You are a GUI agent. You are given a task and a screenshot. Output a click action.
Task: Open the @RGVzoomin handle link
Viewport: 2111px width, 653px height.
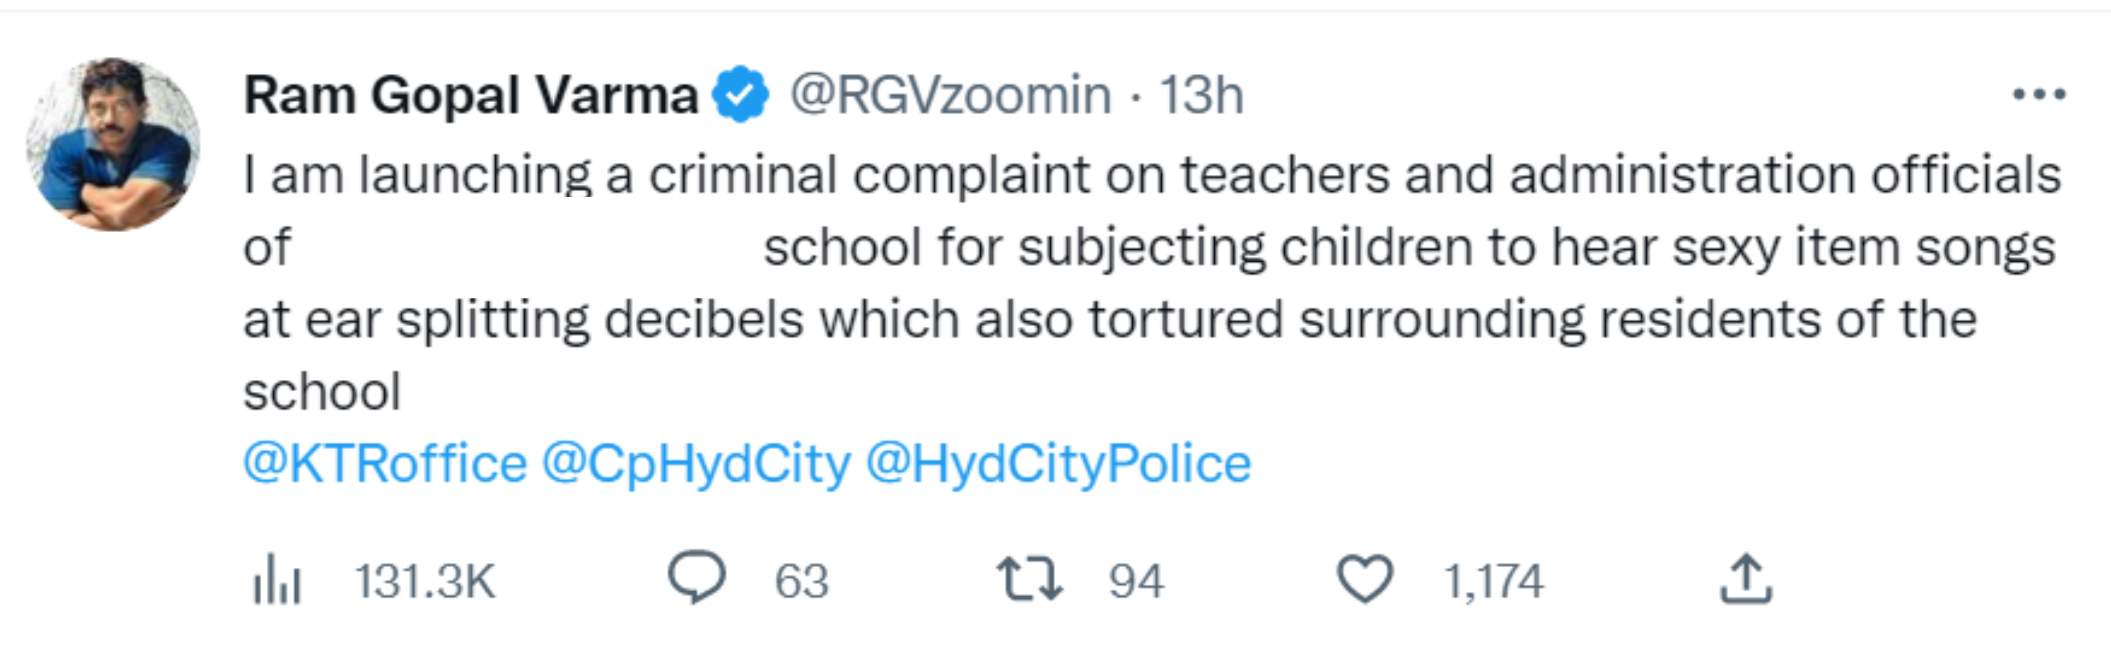[x=950, y=96]
